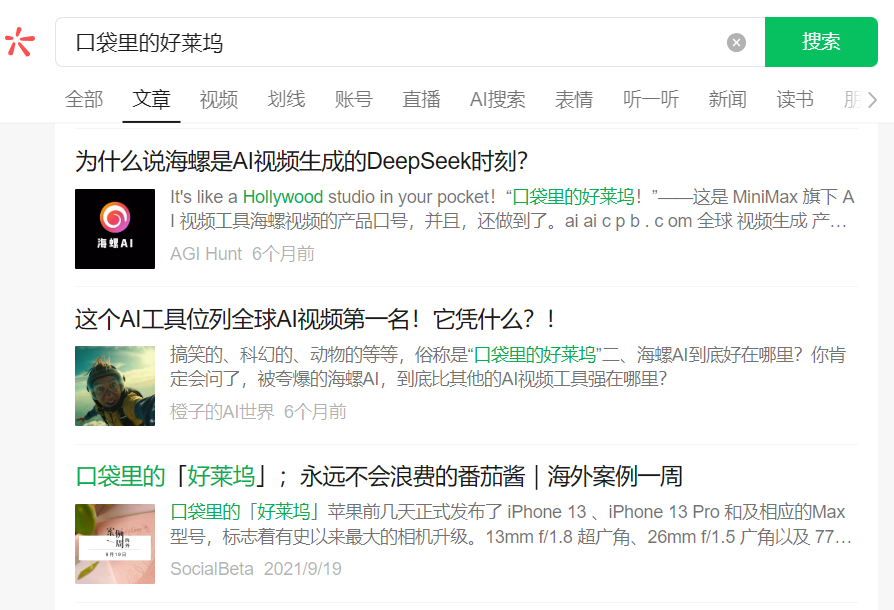Select the 听一听 tab
This screenshot has width=894, height=610.
[650, 100]
